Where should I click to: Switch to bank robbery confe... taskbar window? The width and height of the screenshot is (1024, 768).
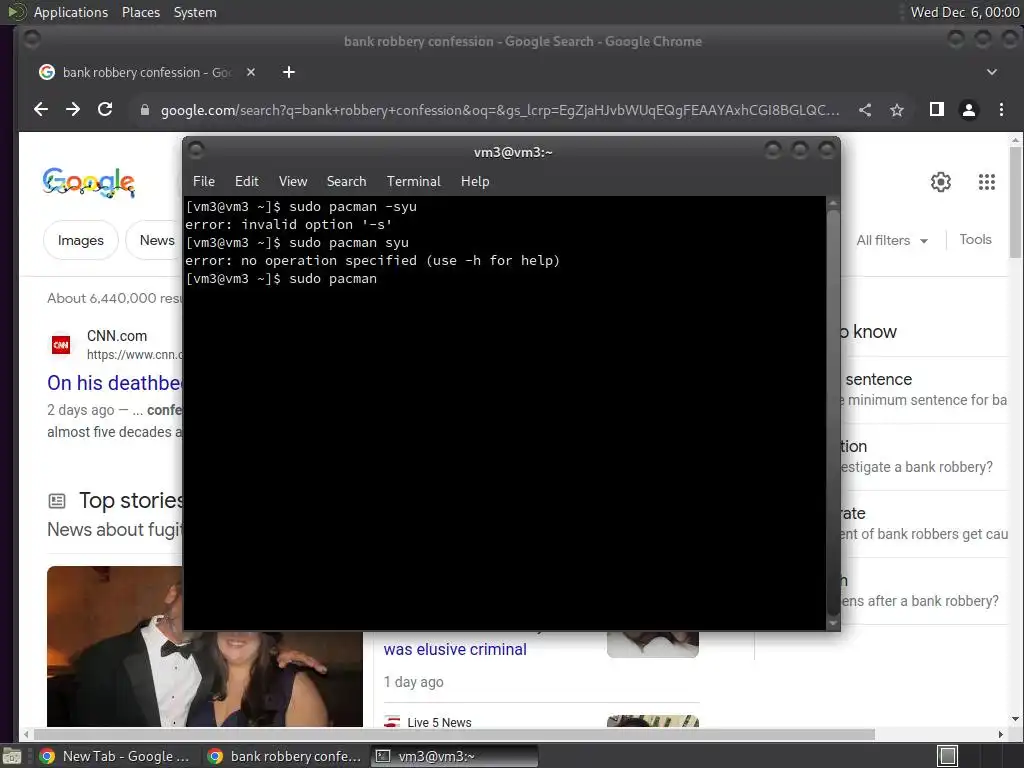click(x=284, y=756)
